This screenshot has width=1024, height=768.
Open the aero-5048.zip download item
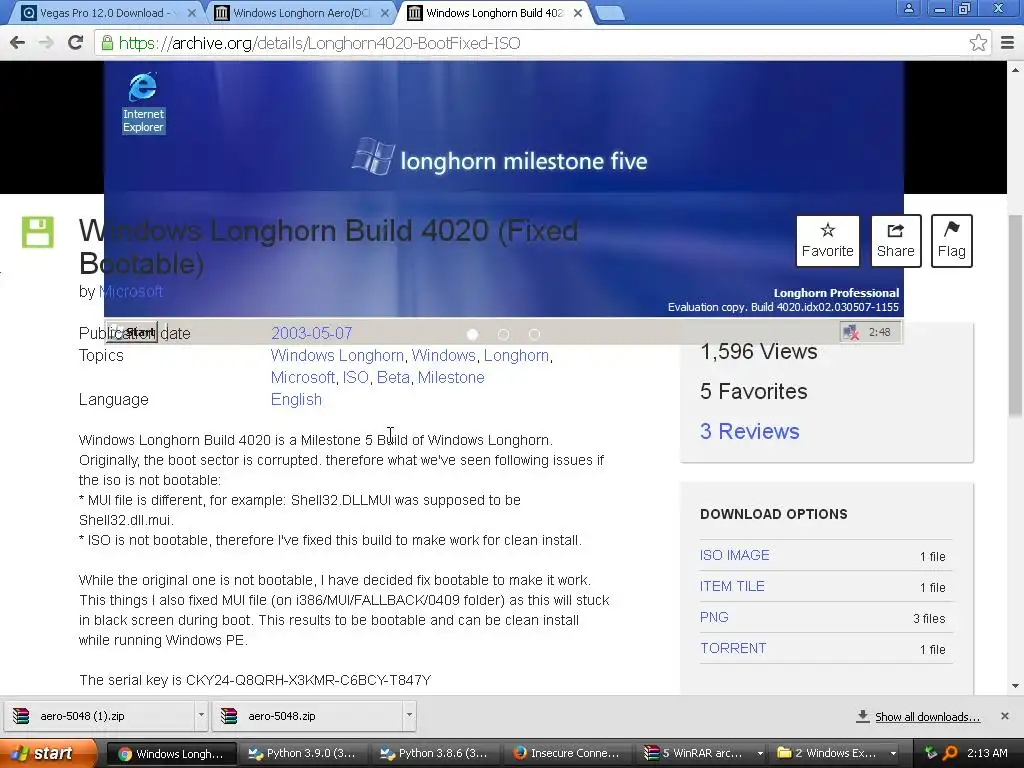point(307,716)
